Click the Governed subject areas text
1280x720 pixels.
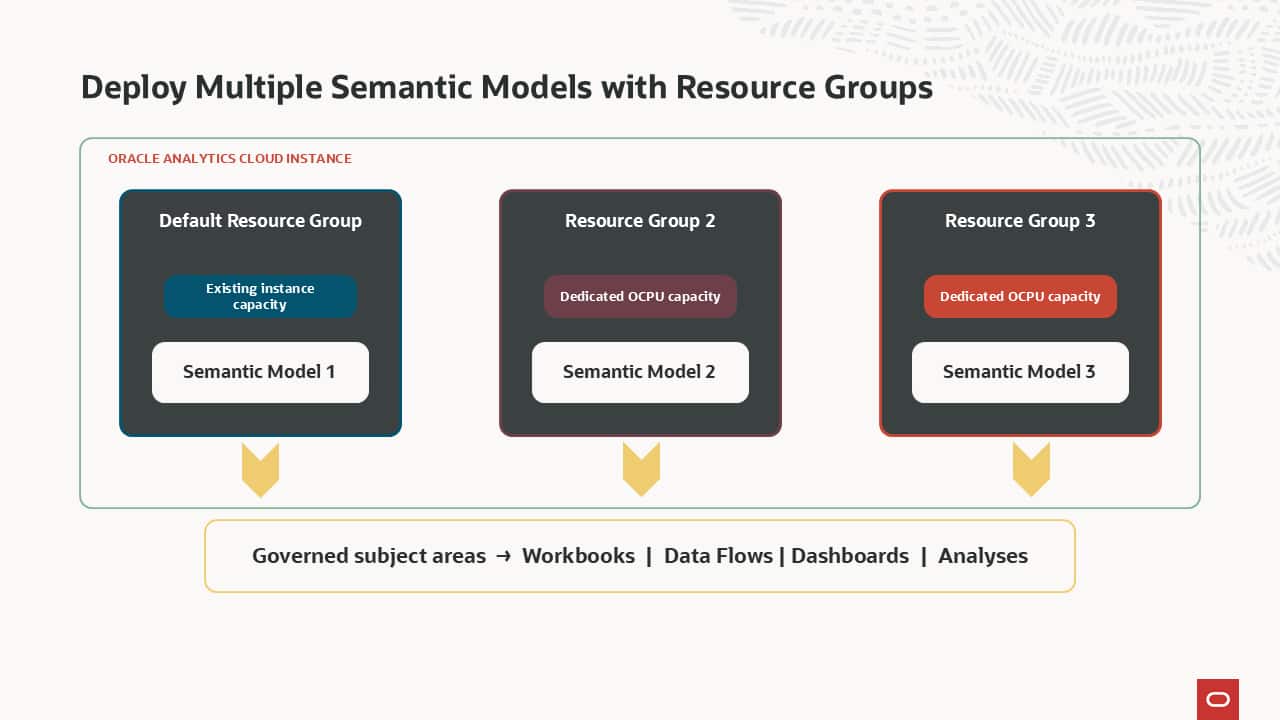(369, 556)
